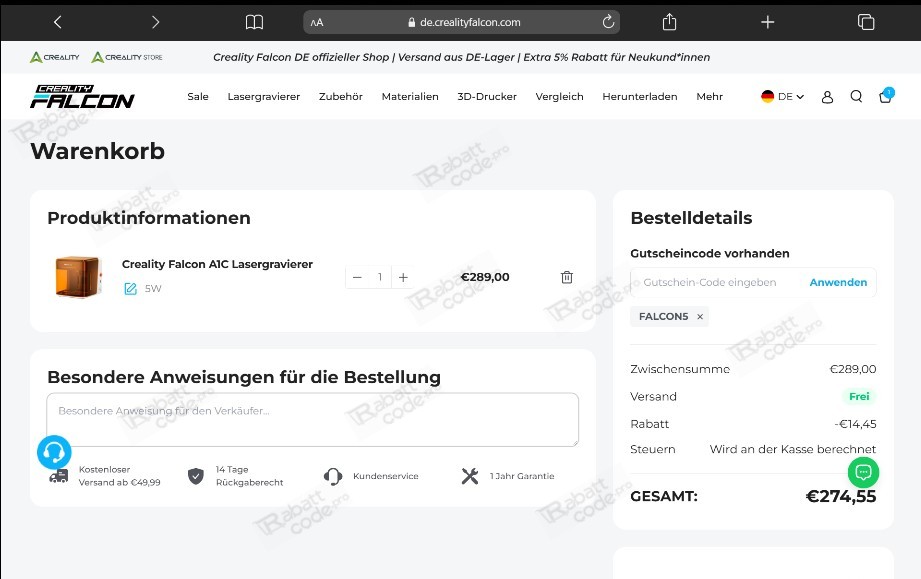
Task: Open the Creality brand logo link
Action: point(54,57)
